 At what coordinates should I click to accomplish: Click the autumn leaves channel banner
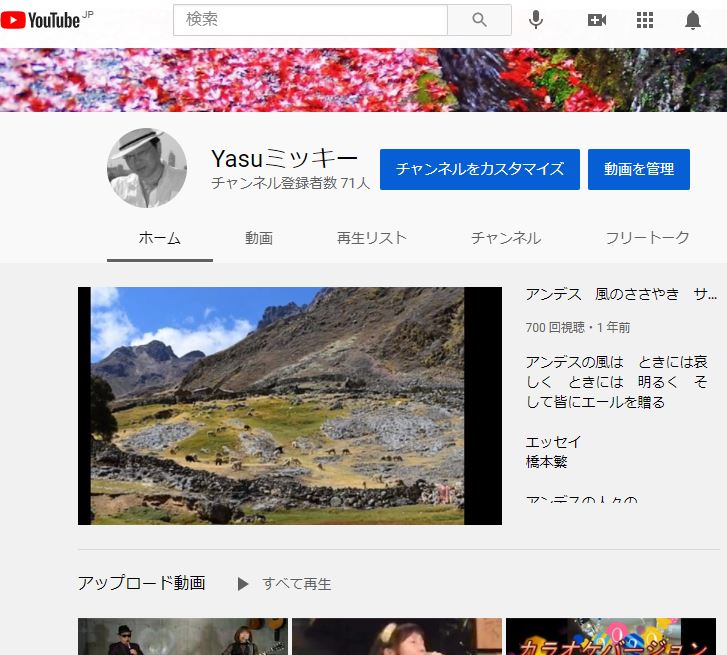click(x=363, y=80)
